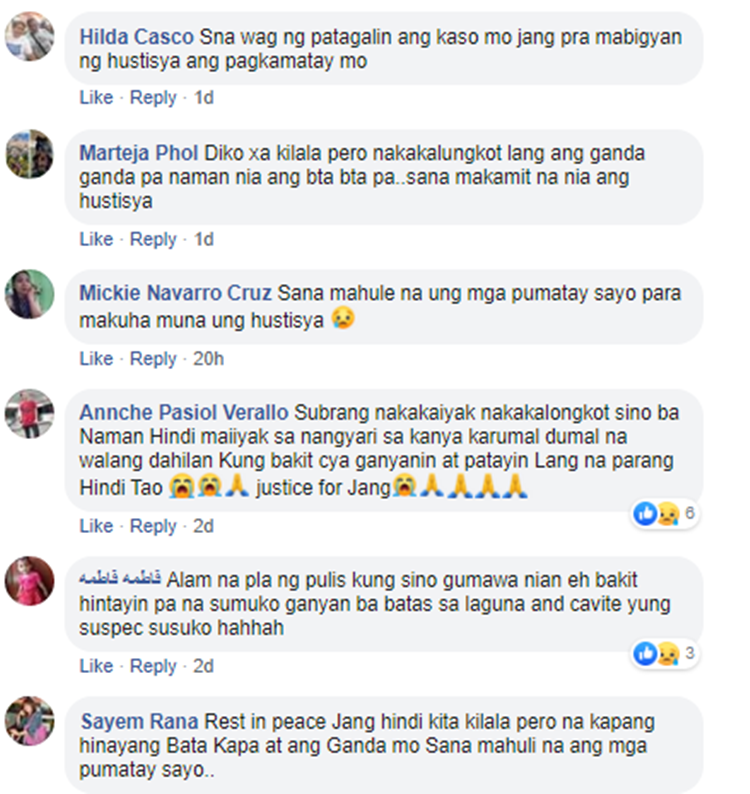Reply to Hilda Casco's comment
Screen dimensions: 750x794
[153, 97]
